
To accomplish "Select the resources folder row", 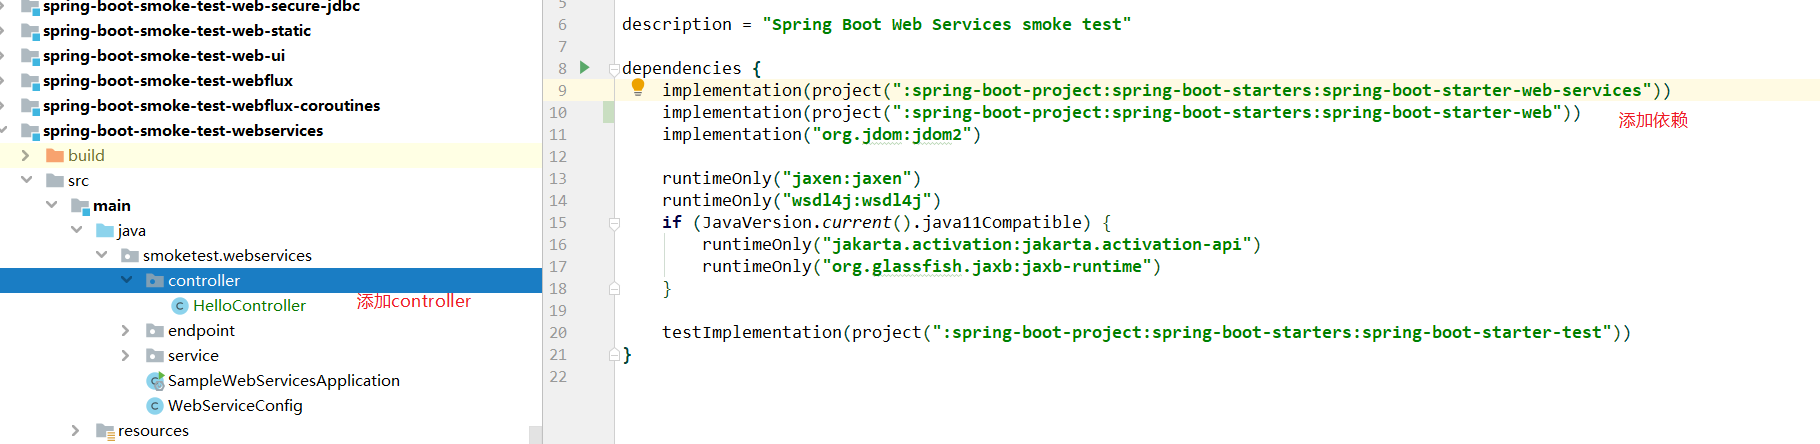I will coord(271,430).
